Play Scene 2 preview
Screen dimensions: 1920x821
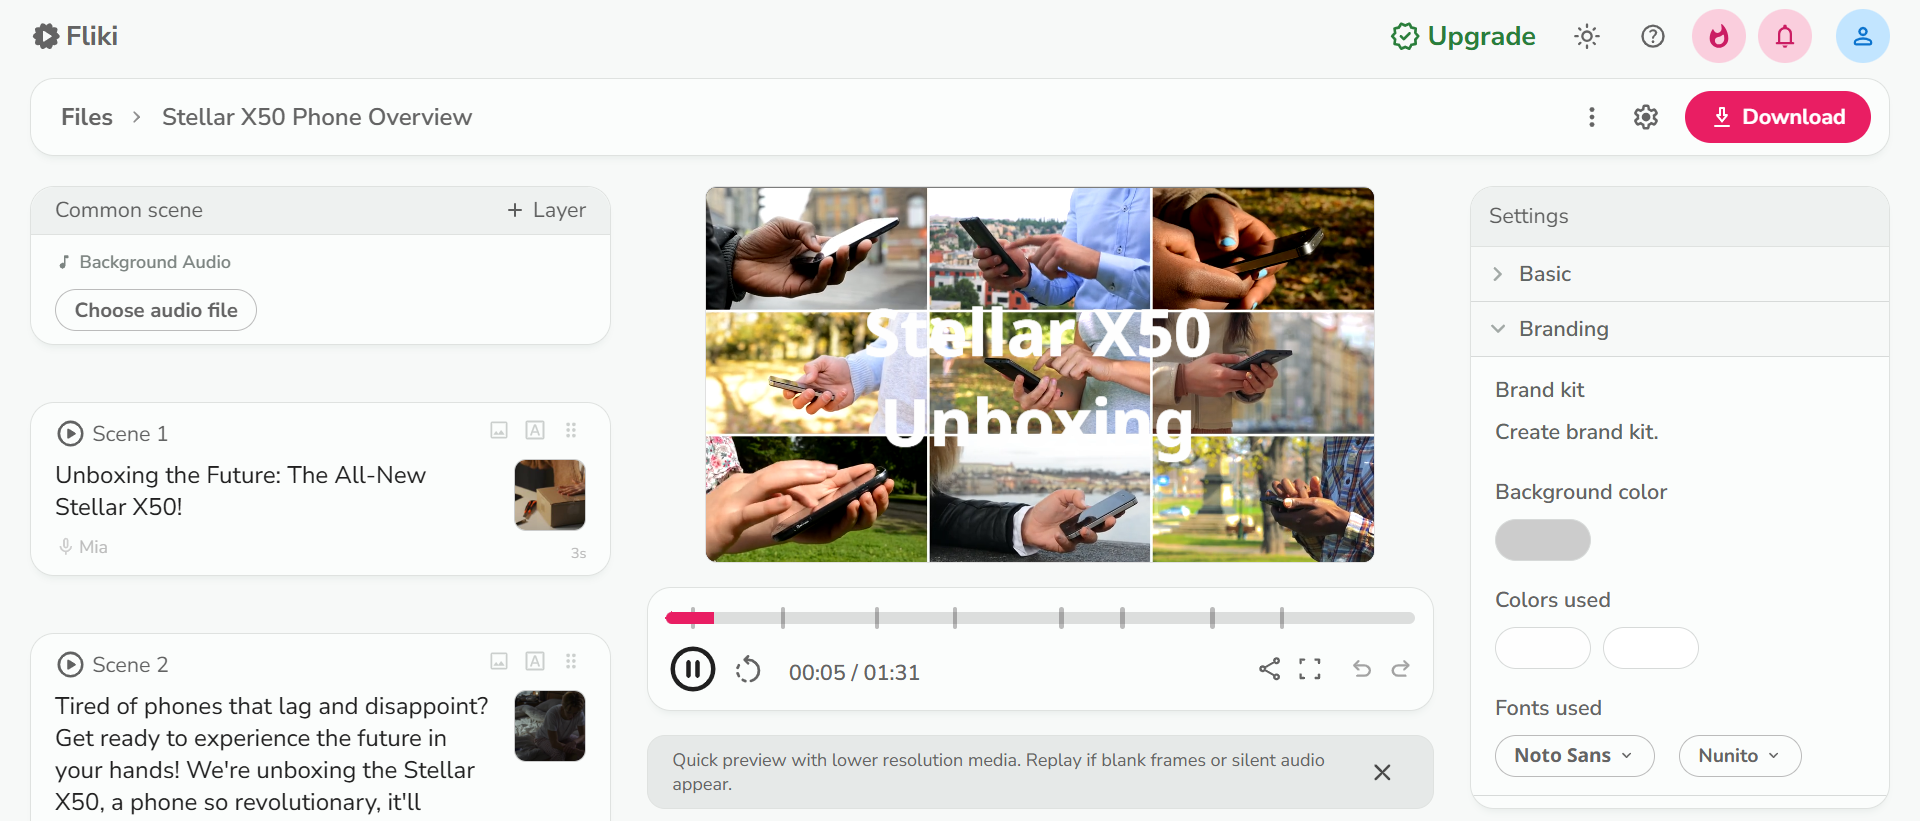pos(70,665)
